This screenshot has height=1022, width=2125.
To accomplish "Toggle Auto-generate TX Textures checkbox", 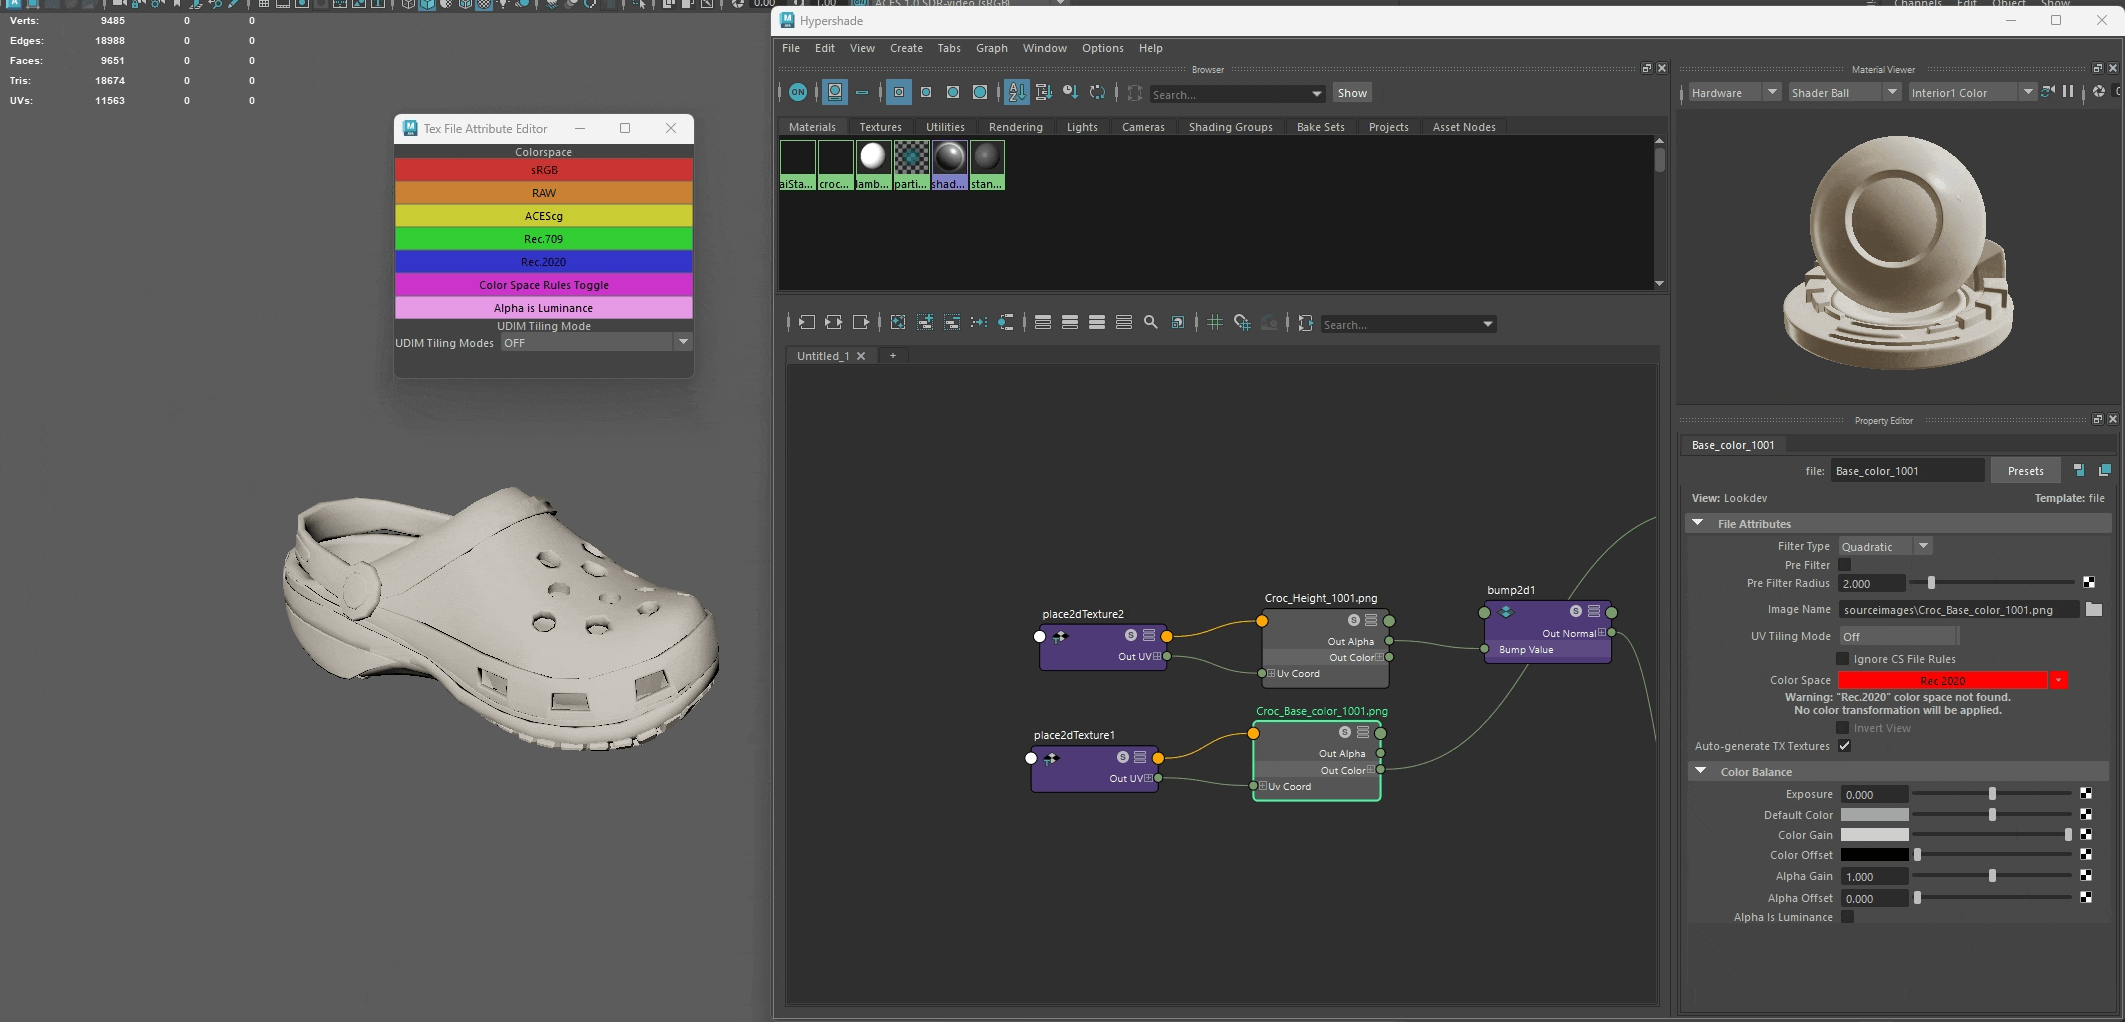I will [x=1845, y=746].
